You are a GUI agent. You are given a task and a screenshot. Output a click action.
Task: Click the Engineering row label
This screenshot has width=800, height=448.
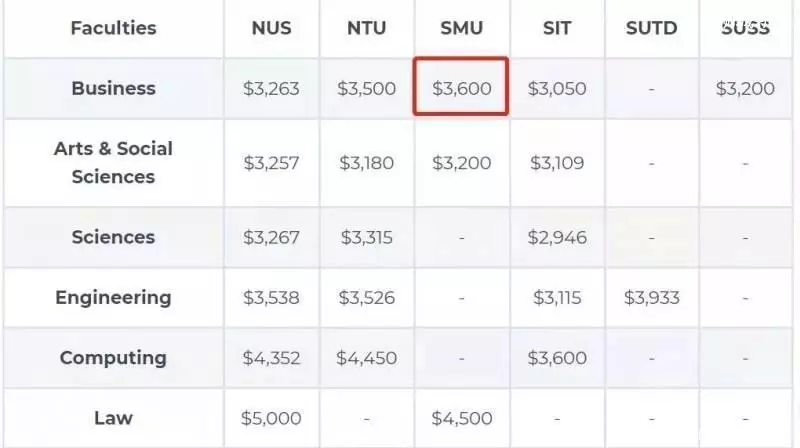tap(113, 297)
